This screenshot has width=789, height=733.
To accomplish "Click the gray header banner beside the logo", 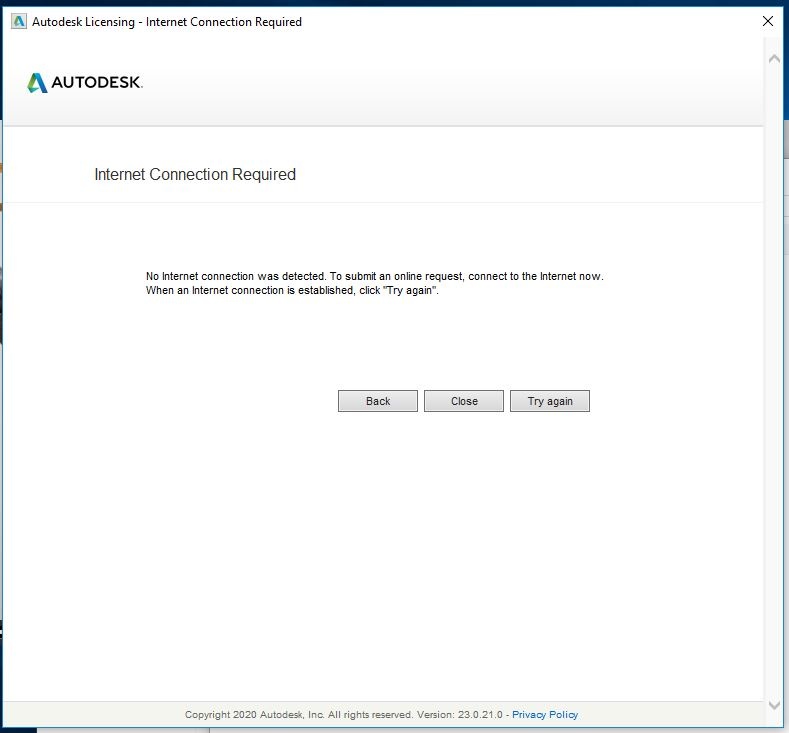I will click(x=453, y=82).
